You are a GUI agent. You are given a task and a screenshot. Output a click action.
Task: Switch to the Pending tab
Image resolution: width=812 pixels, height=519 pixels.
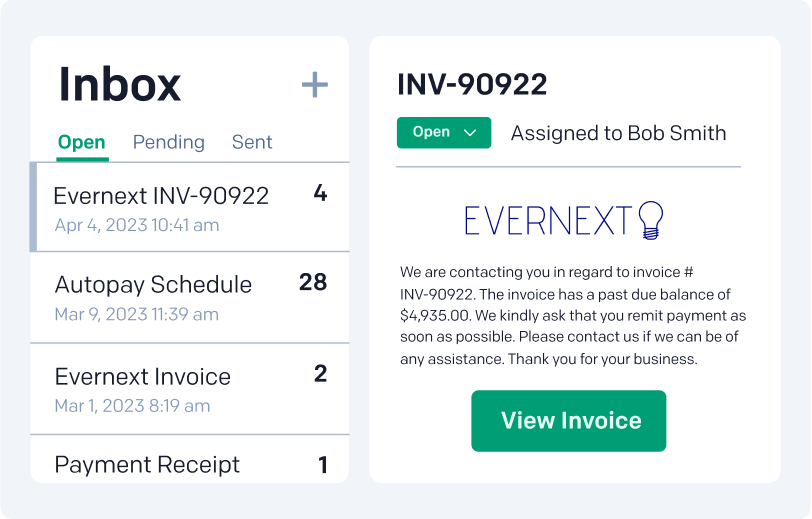pyautogui.click(x=169, y=142)
